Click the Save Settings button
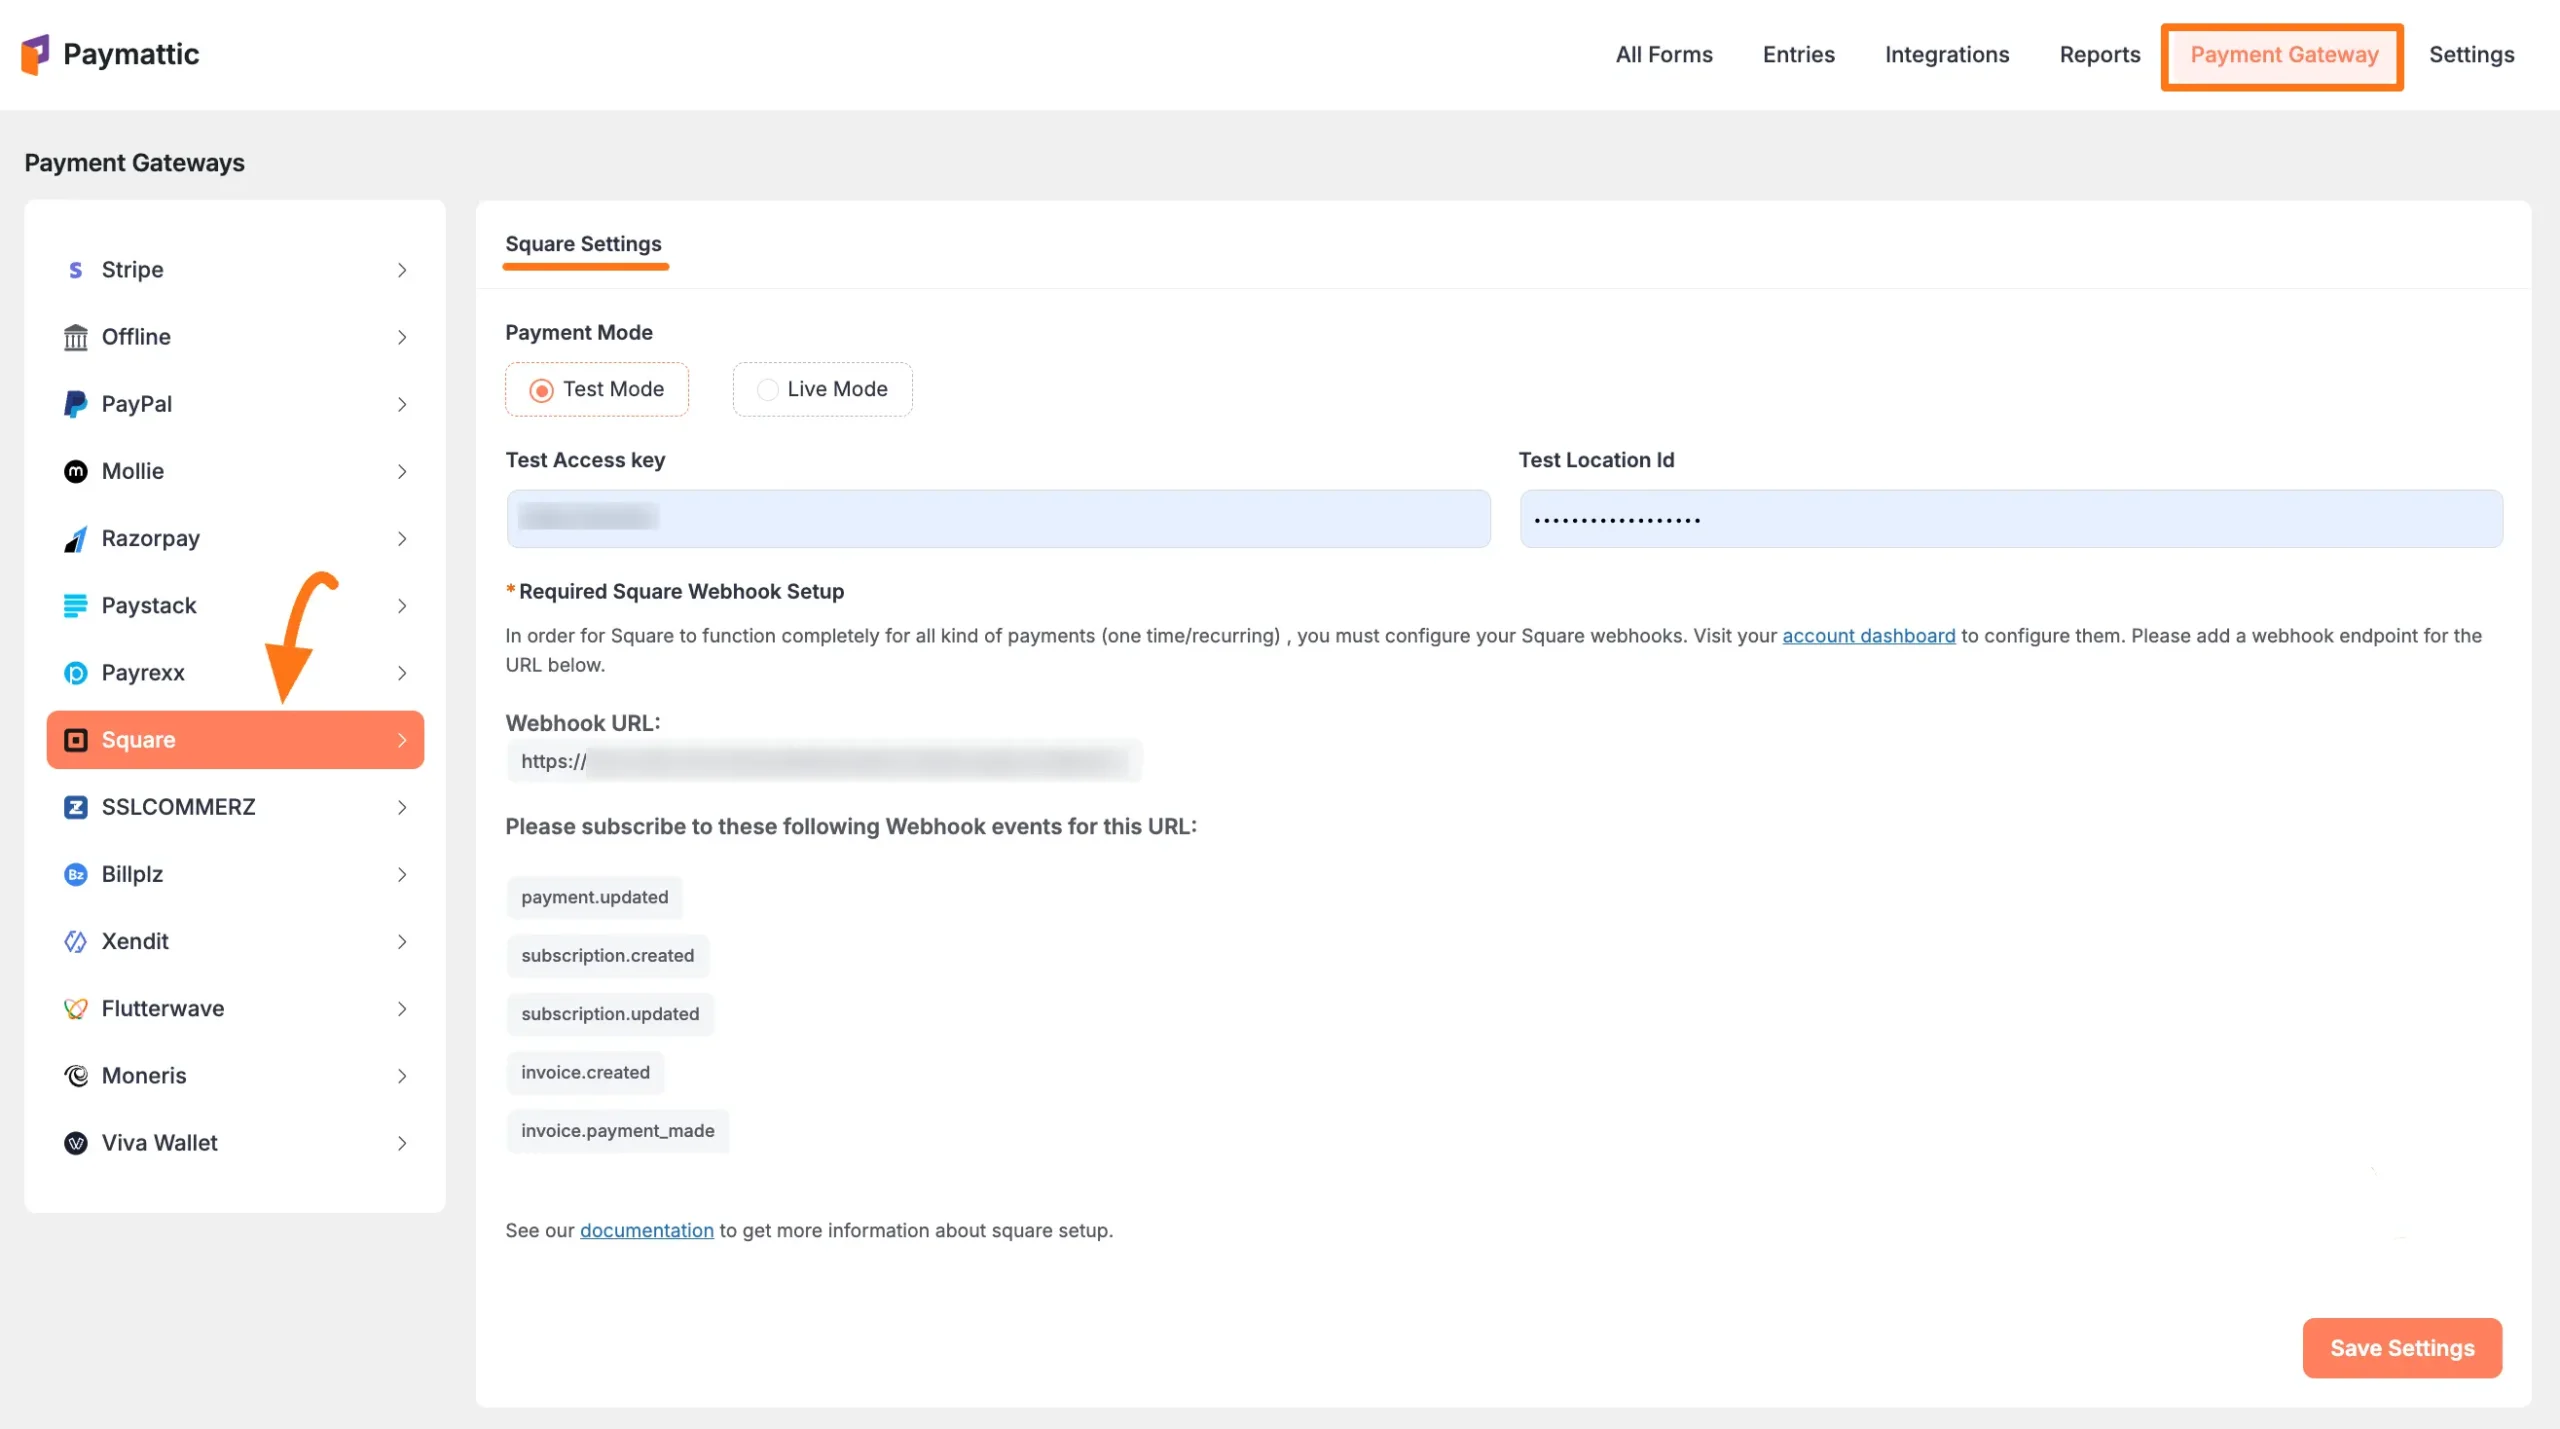 tap(2402, 1347)
